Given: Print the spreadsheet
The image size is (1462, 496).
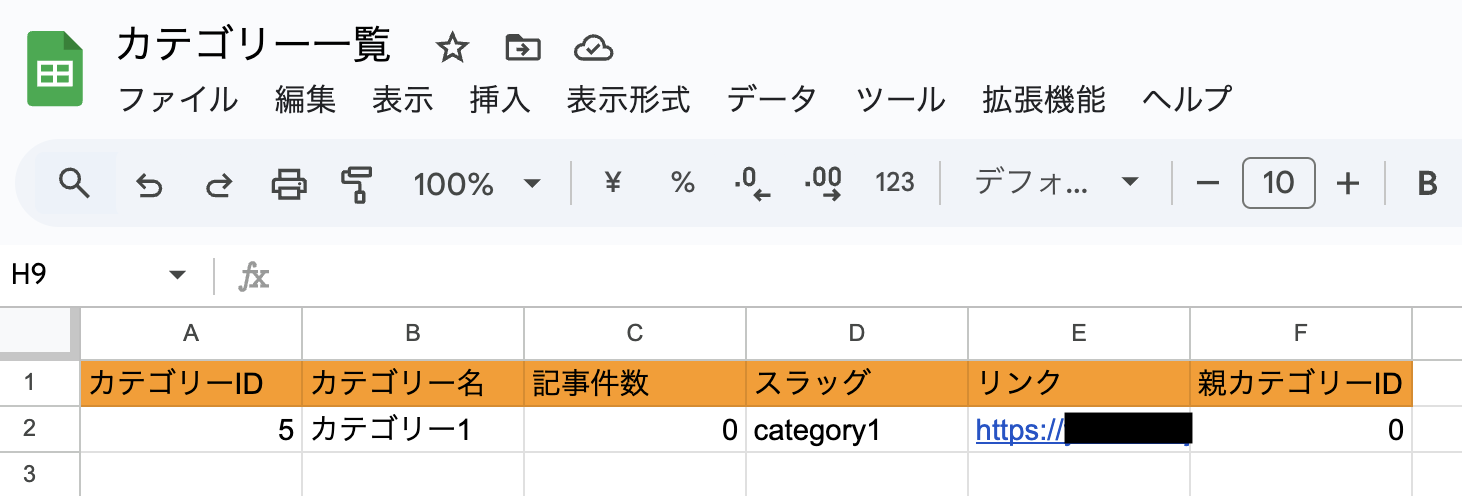Looking at the screenshot, I should click(289, 183).
